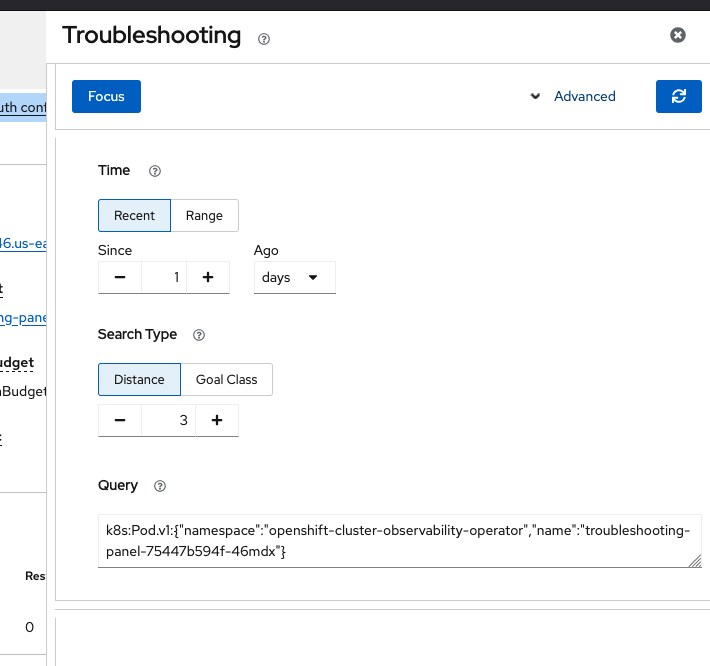Increase the Since value

(x=208, y=277)
